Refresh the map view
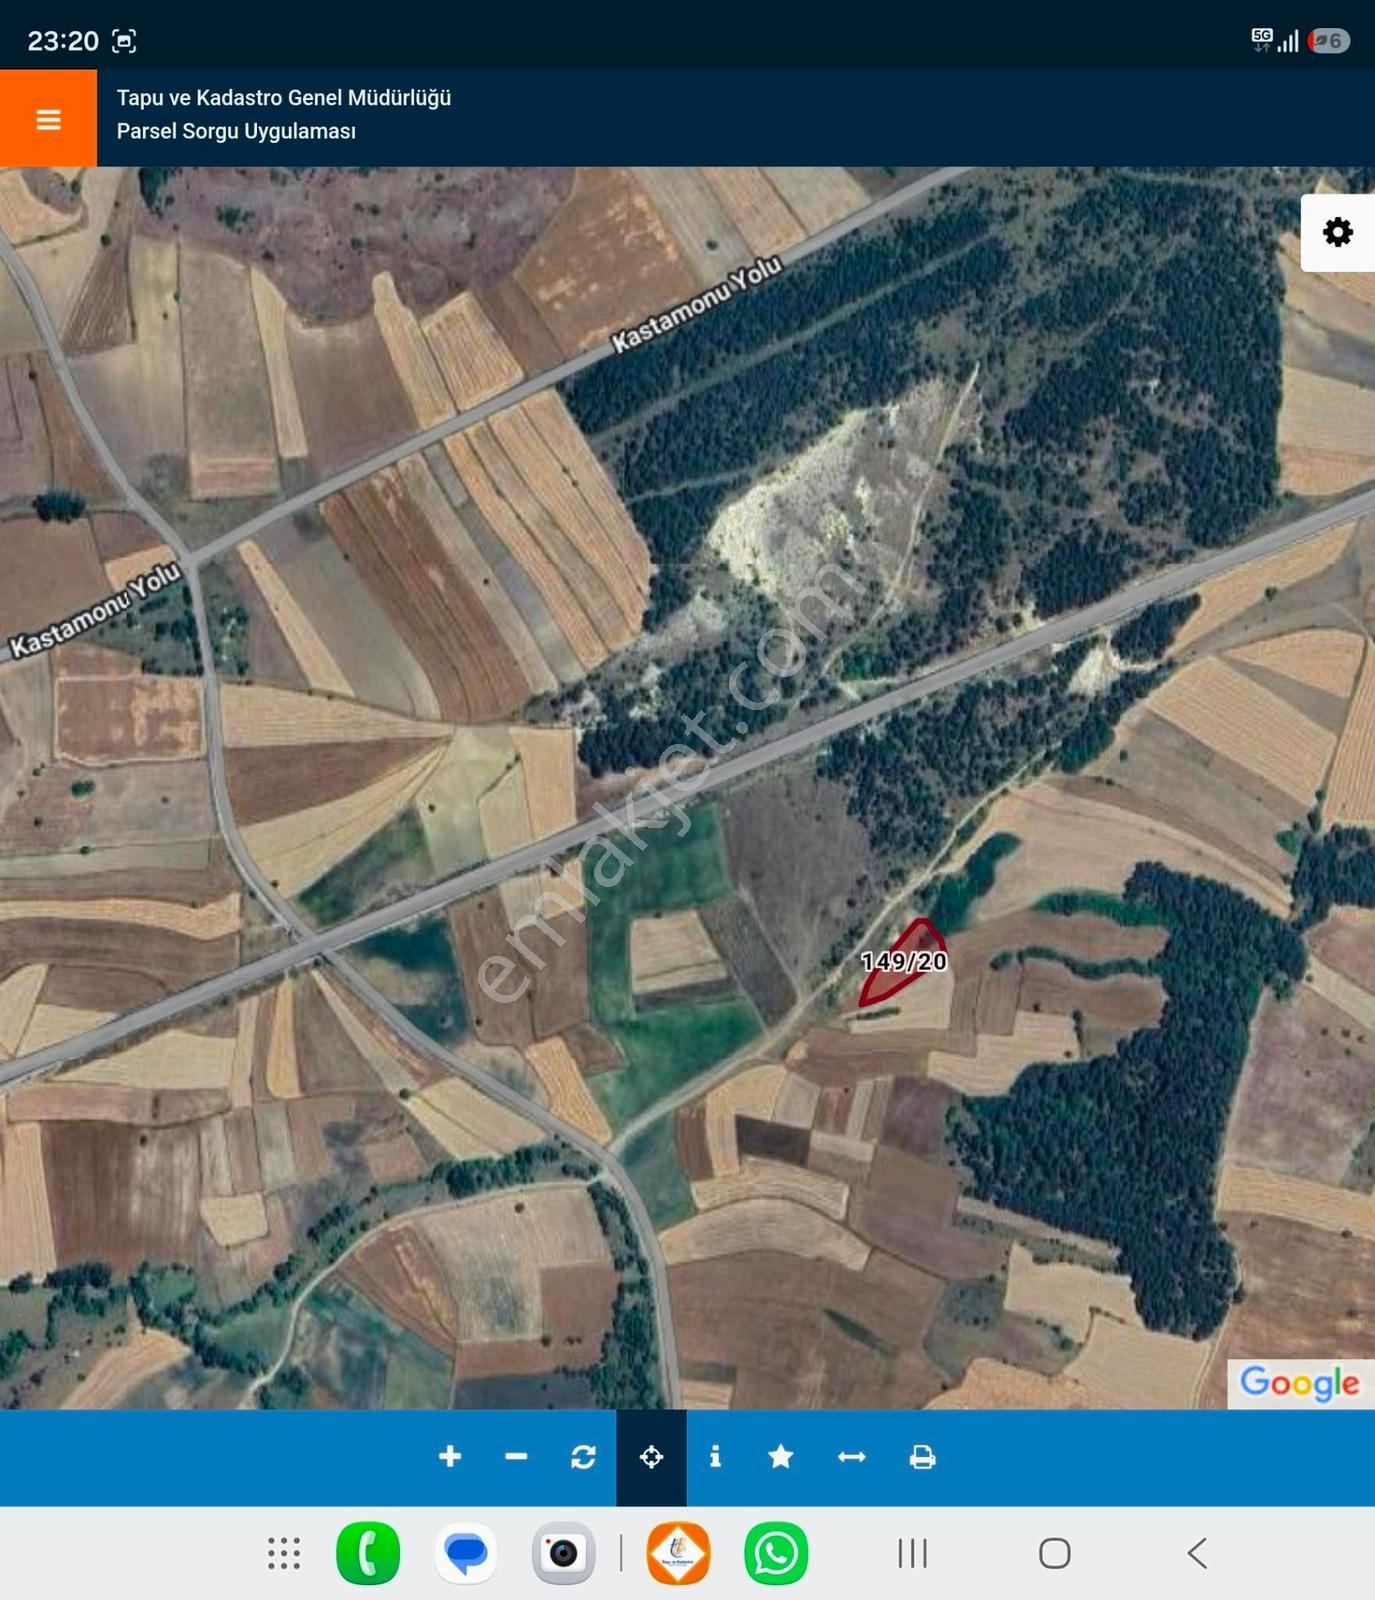The image size is (1375, 1600). click(583, 1457)
